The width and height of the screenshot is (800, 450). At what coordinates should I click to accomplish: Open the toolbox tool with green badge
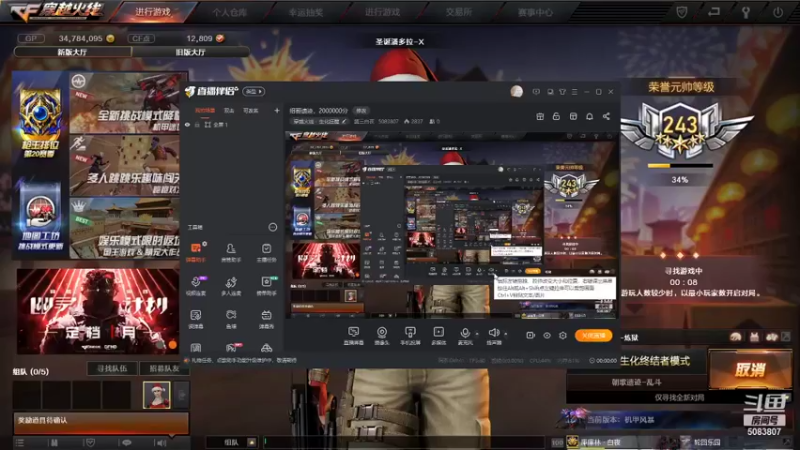[266, 286]
